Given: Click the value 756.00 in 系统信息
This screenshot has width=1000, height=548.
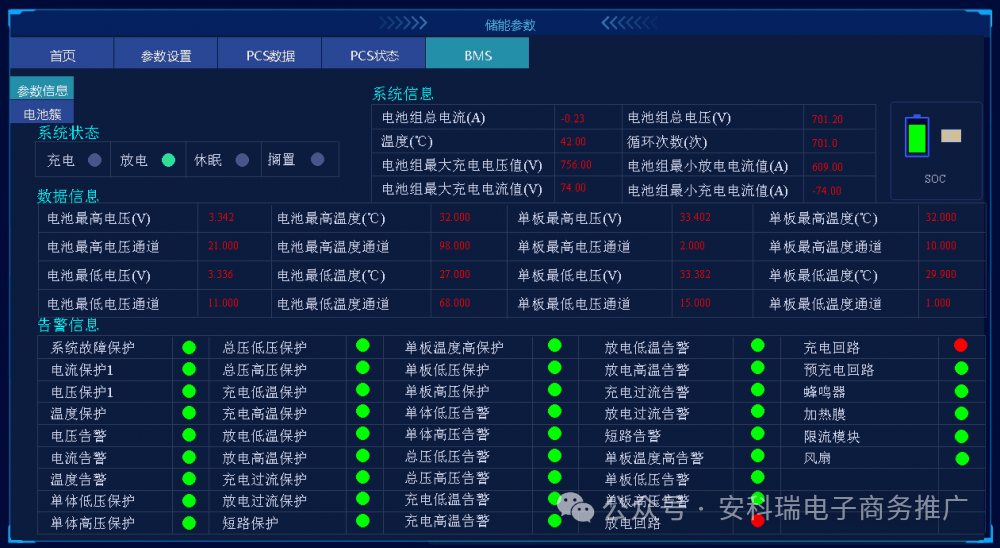Looking at the screenshot, I should (x=576, y=165).
